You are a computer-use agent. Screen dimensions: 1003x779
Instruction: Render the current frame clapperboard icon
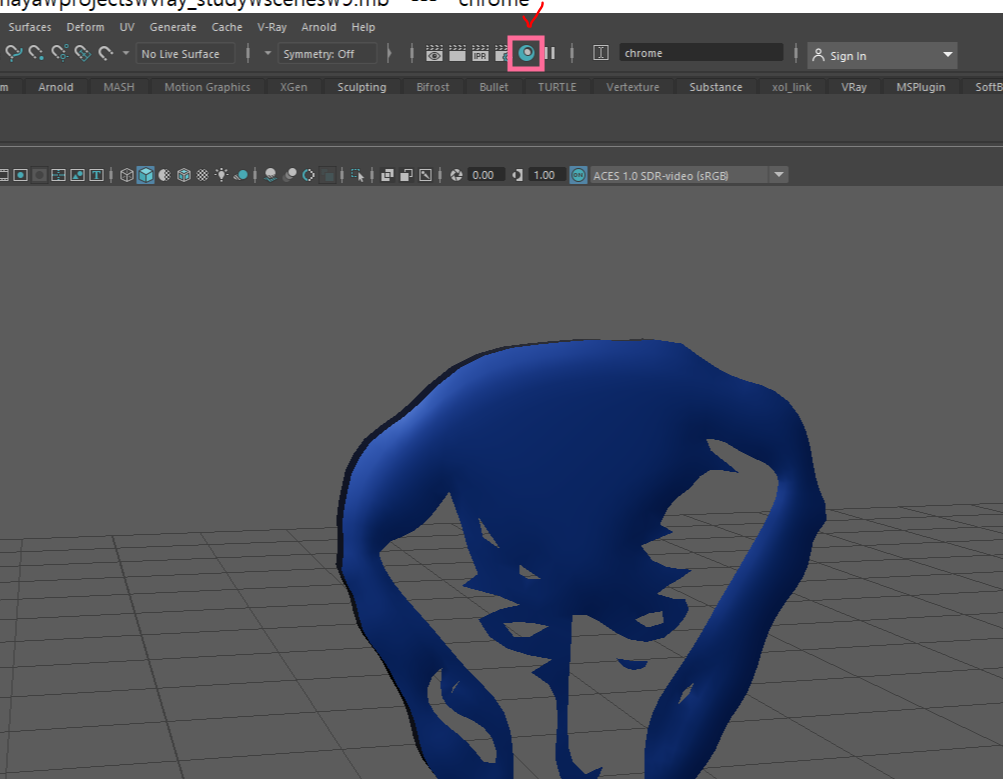(457, 53)
